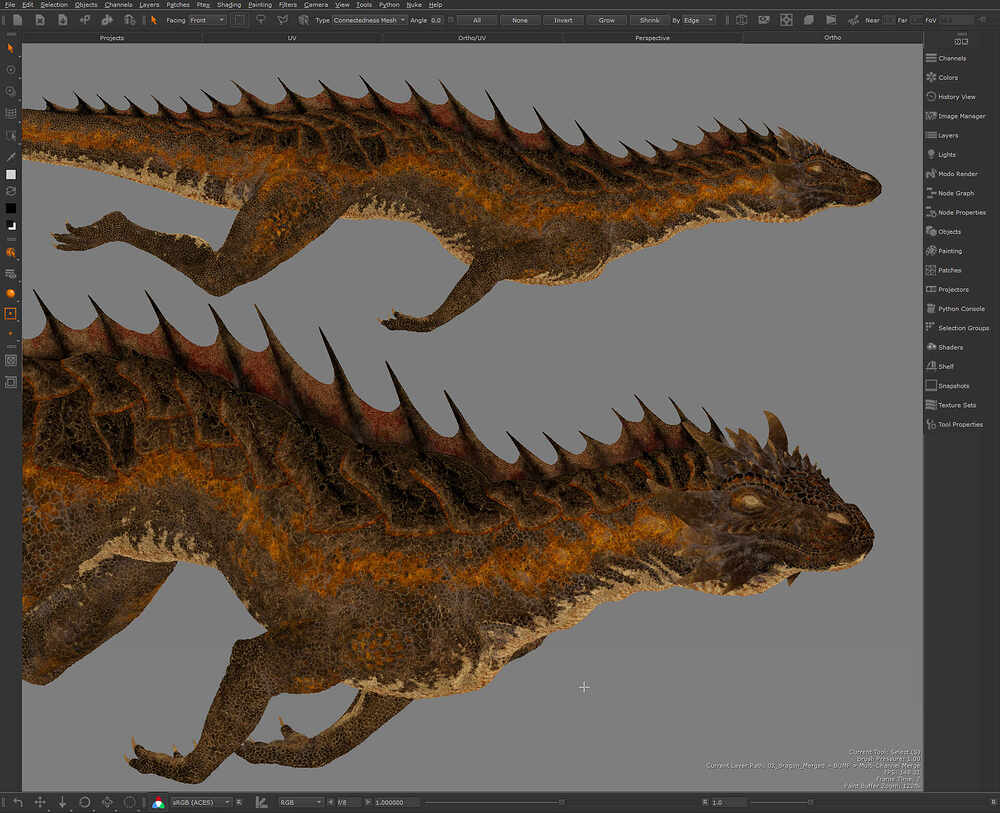Screen dimensions: 1000x813
Task: Click the f/8 exposure field
Action: pos(349,803)
